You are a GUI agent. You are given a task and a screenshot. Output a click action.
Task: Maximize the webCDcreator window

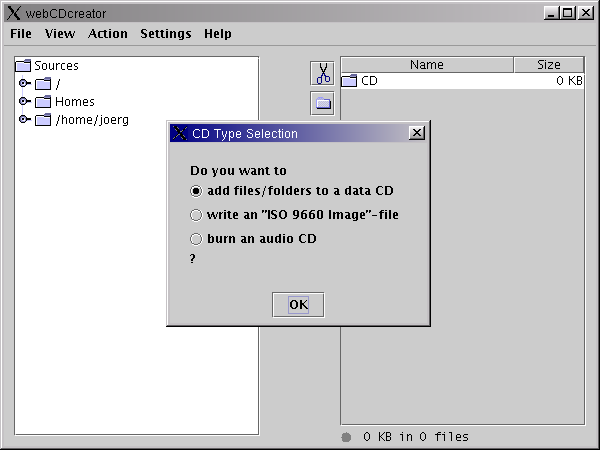tap(567, 13)
